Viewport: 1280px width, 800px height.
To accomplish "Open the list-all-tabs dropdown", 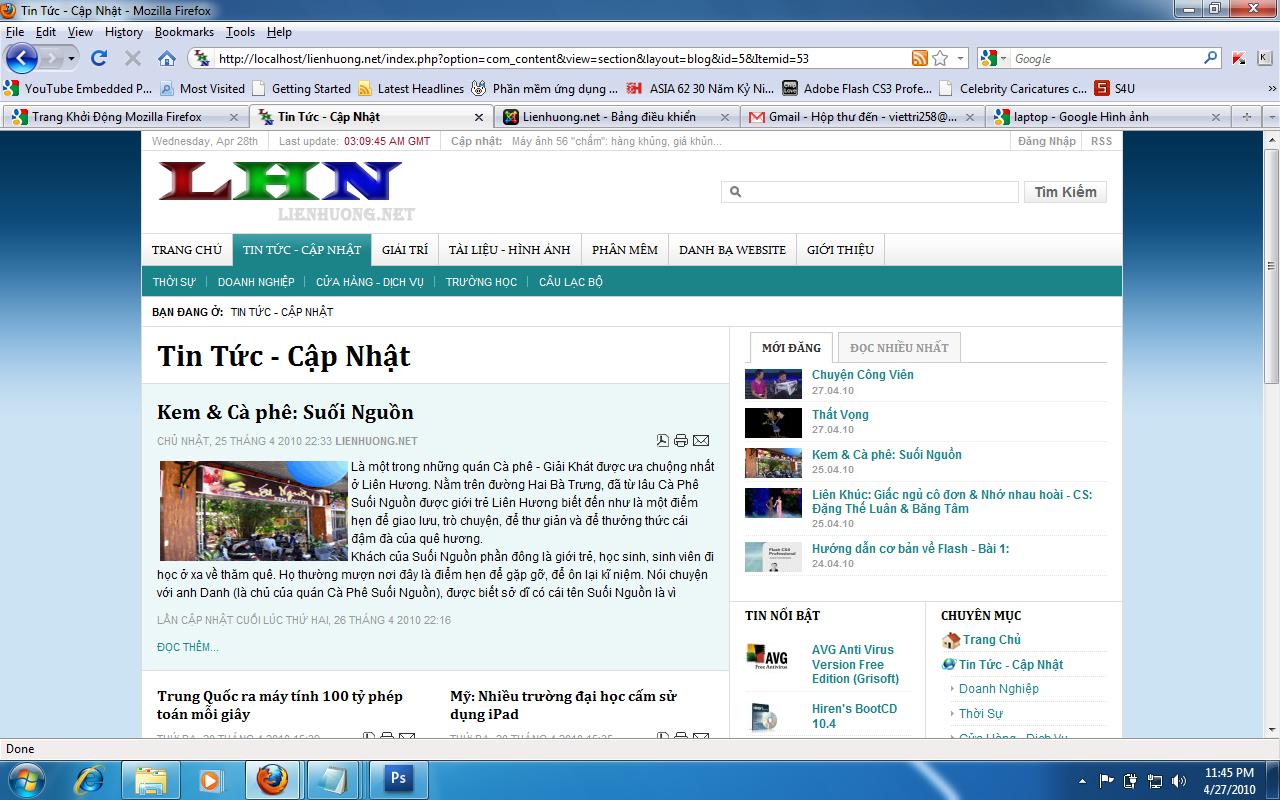I will [x=1272, y=117].
